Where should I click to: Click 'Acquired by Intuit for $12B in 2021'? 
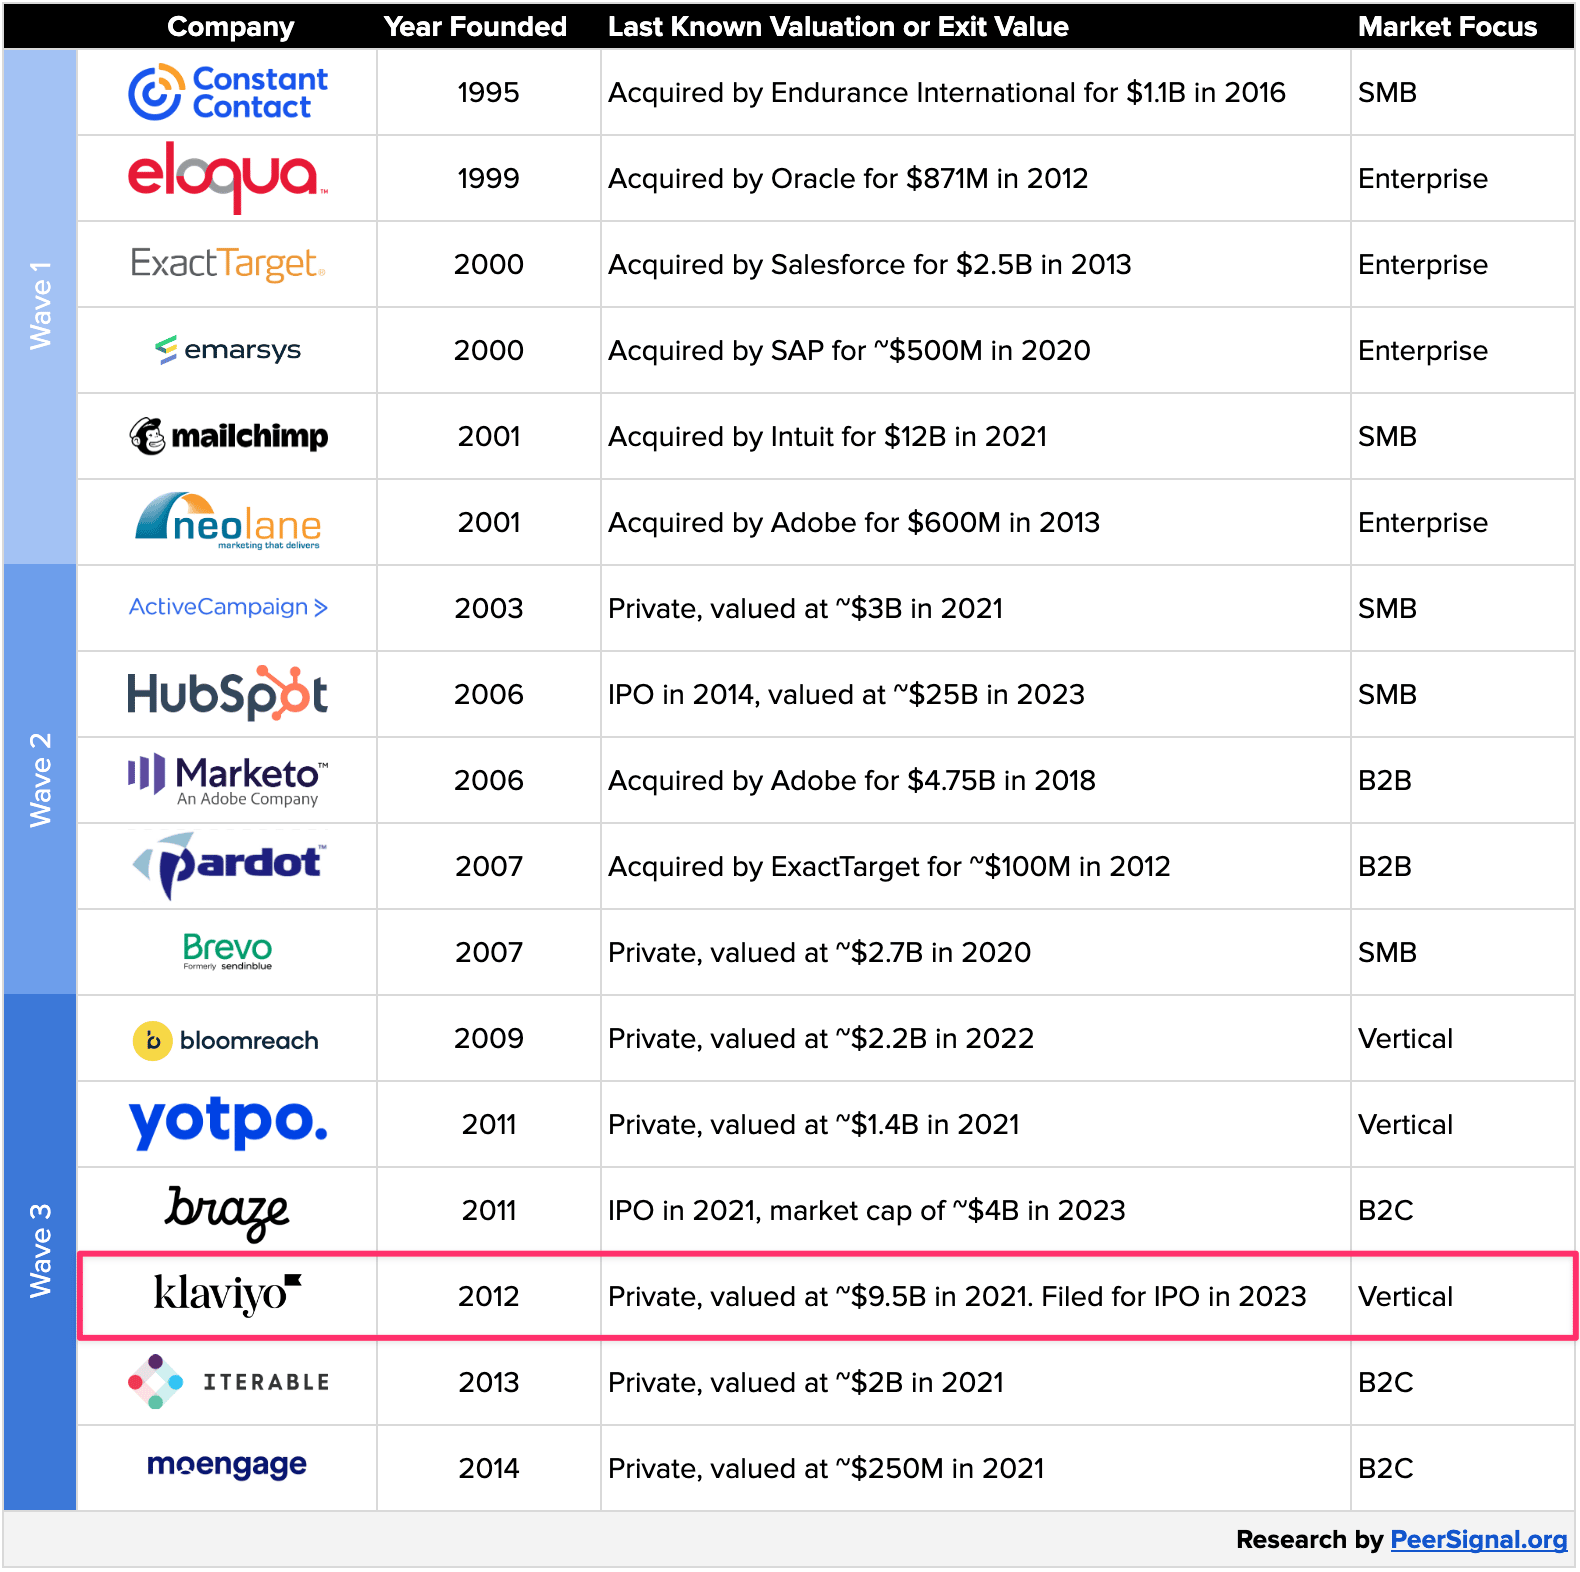pos(827,437)
